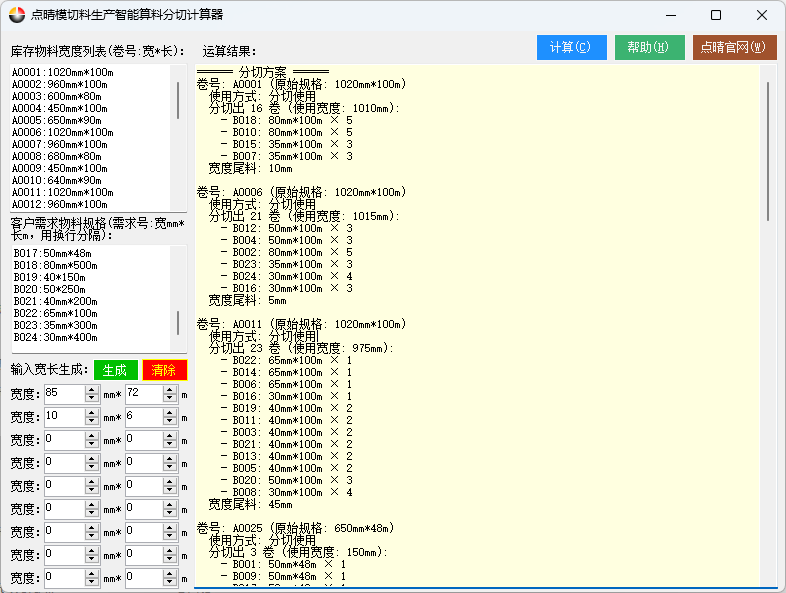Visit the 点睛官网(W) official website
The image size is (786, 593).
(x=733, y=47)
